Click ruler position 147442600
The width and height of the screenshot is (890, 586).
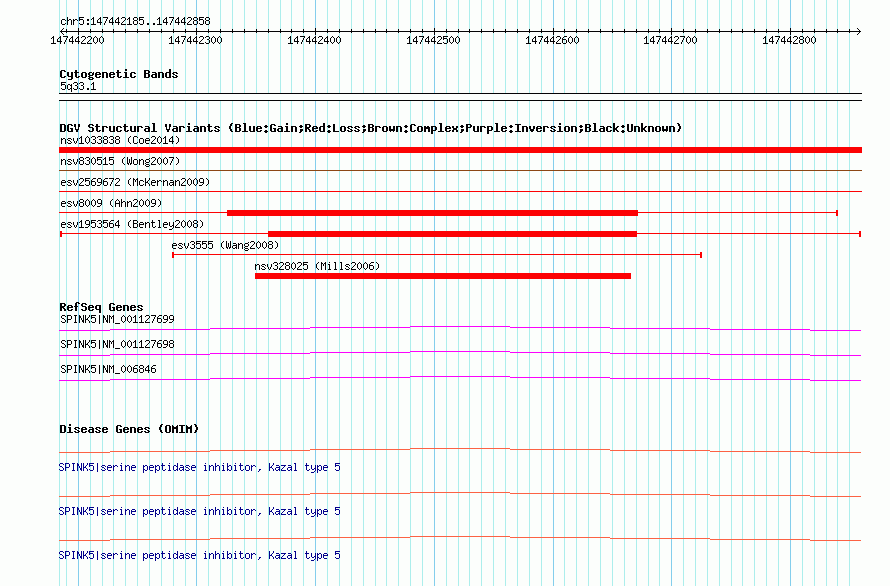click(552, 40)
